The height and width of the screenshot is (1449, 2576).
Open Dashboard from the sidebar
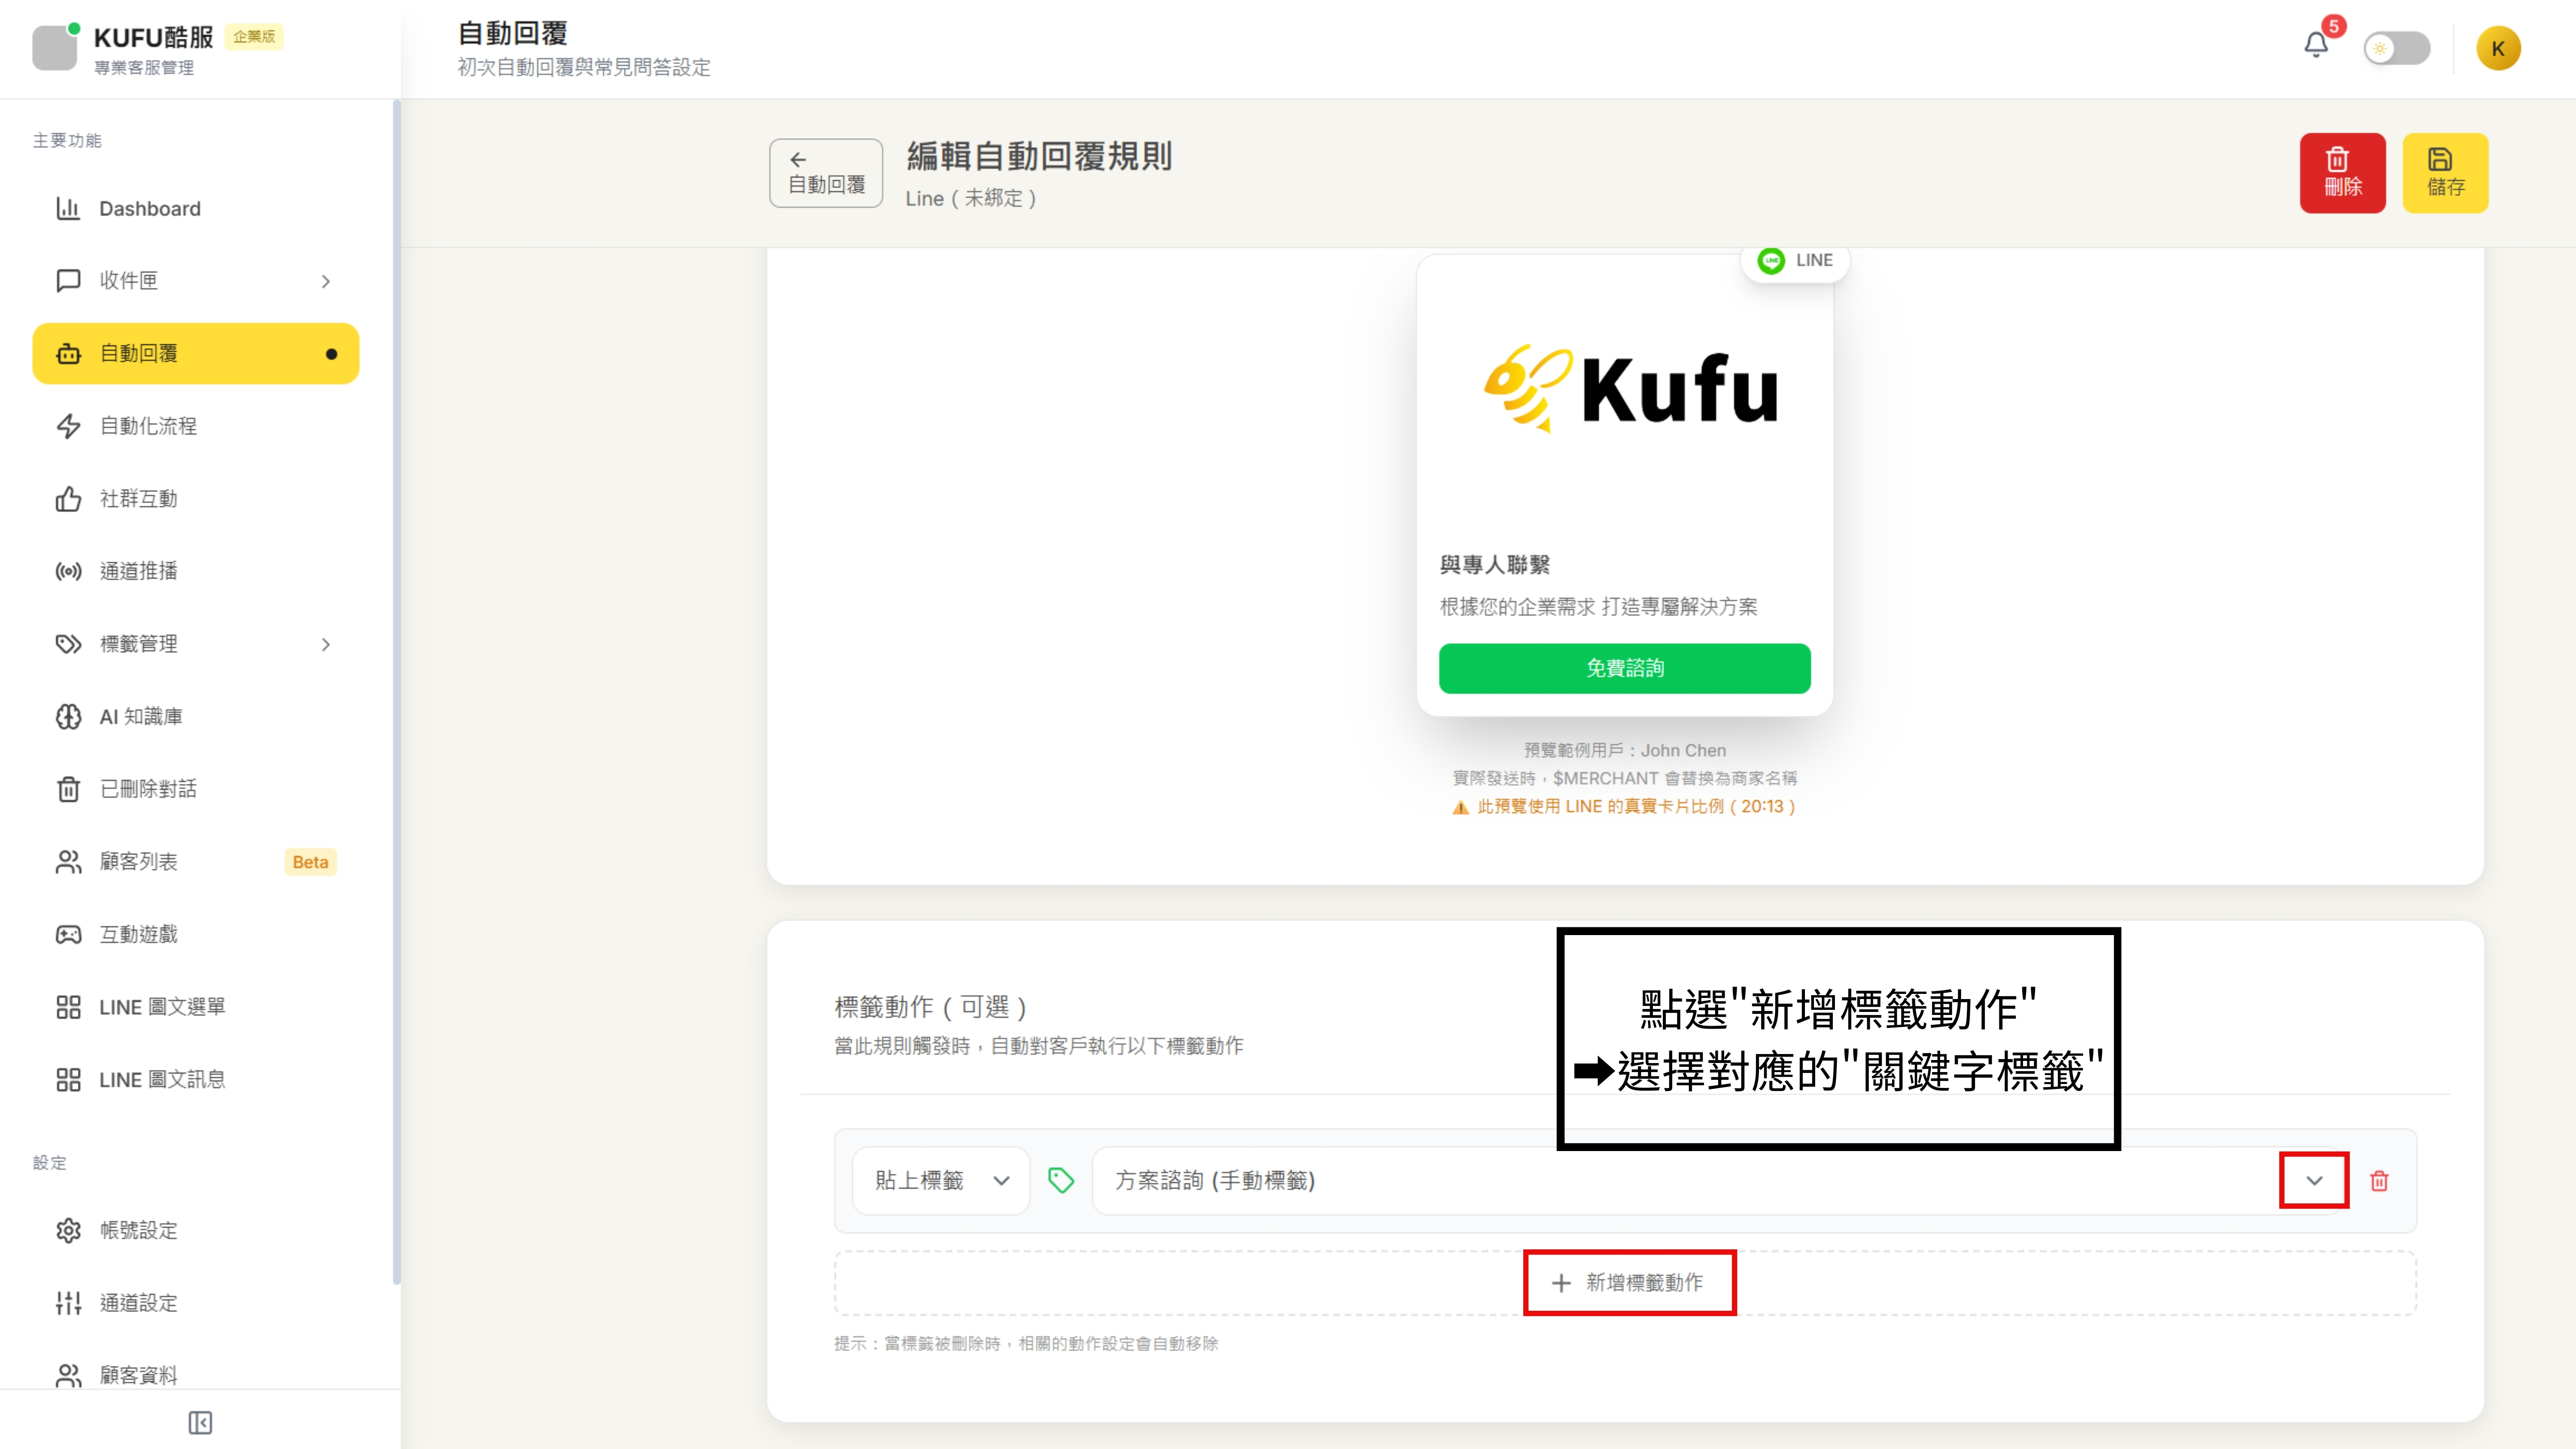150,208
